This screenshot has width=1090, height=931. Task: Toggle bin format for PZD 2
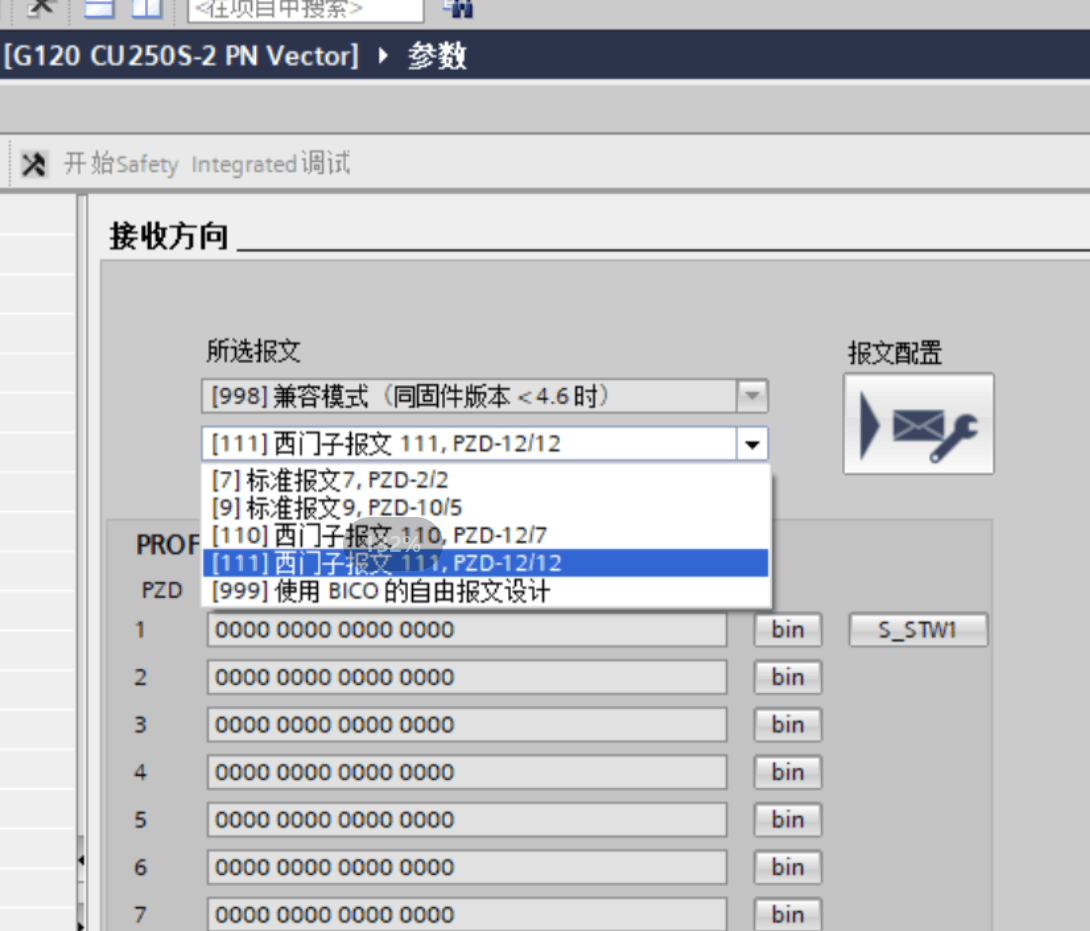tap(788, 677)
